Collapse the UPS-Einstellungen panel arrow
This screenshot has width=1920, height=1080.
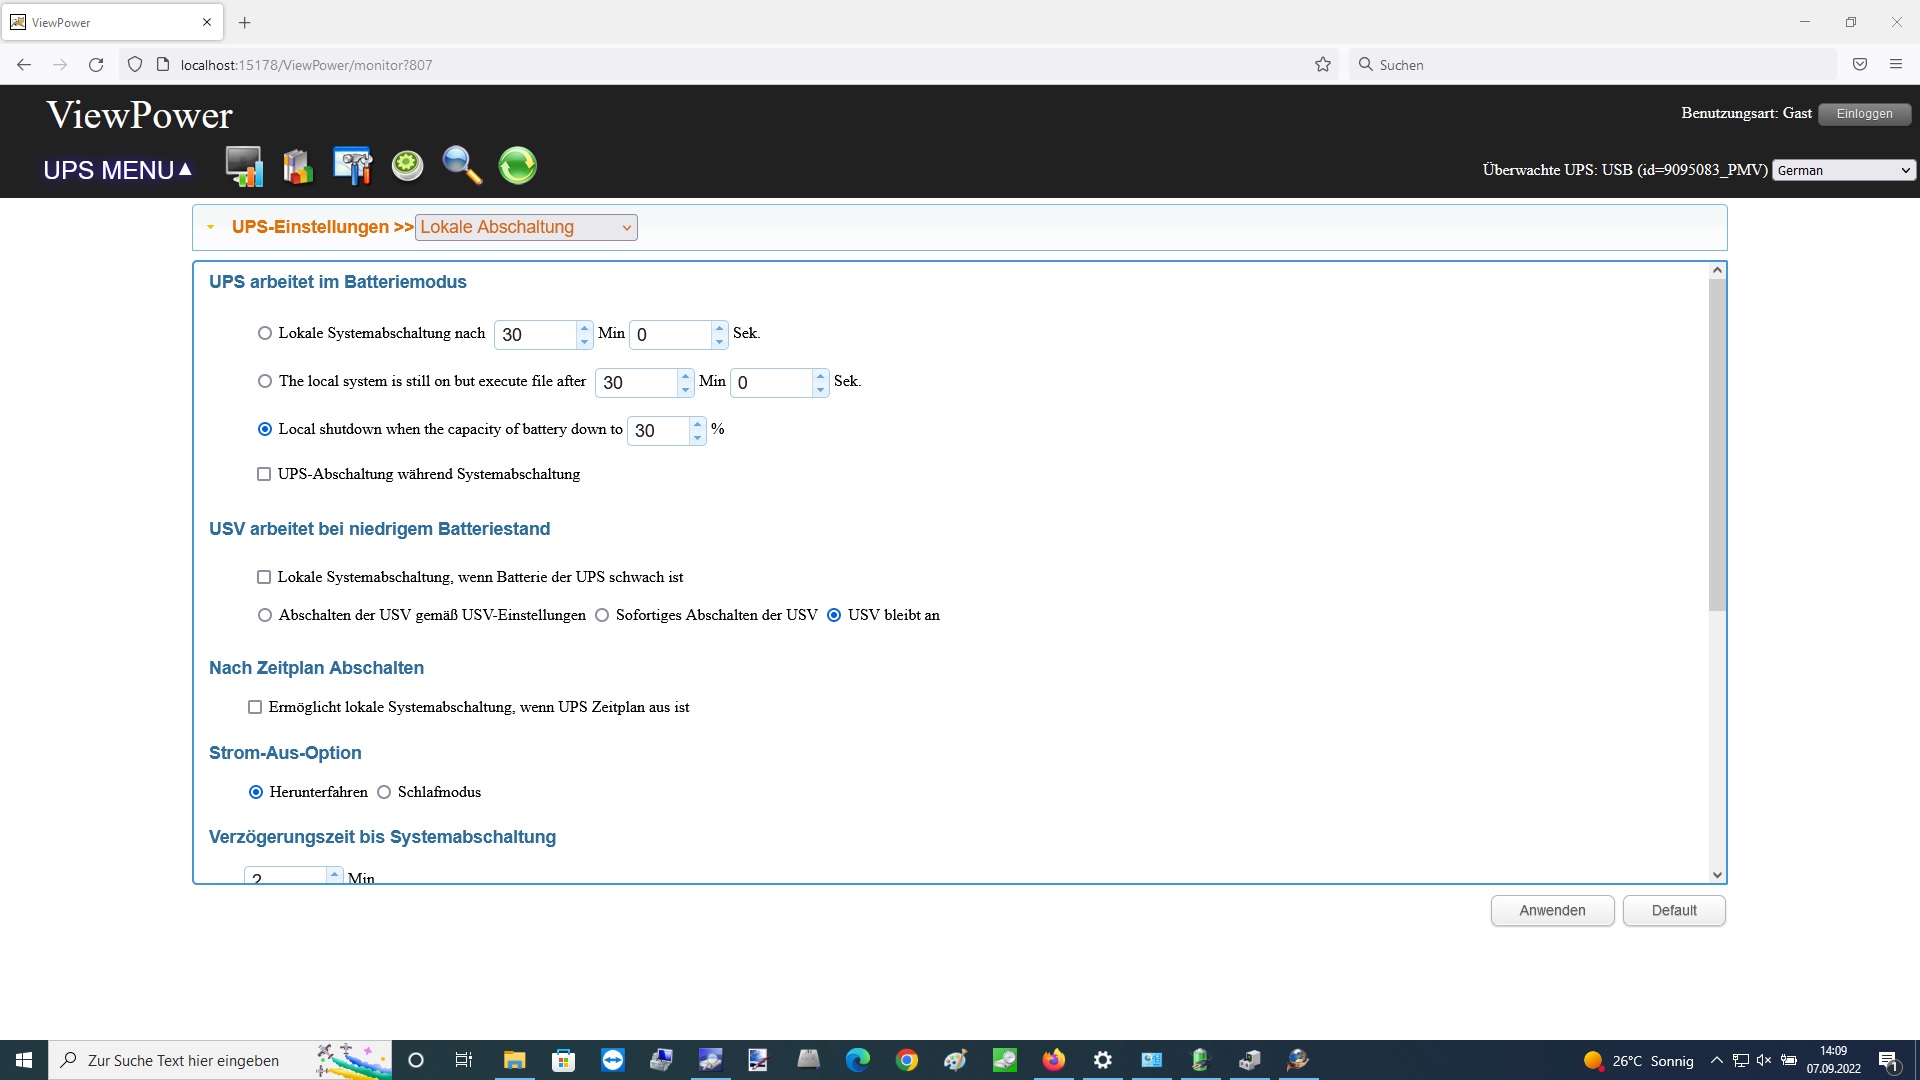211,227
